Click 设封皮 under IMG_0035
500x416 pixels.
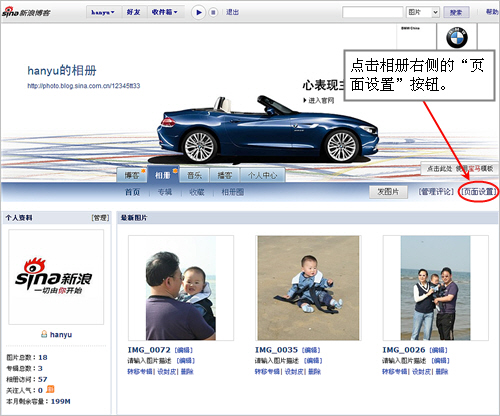(294, 371)
